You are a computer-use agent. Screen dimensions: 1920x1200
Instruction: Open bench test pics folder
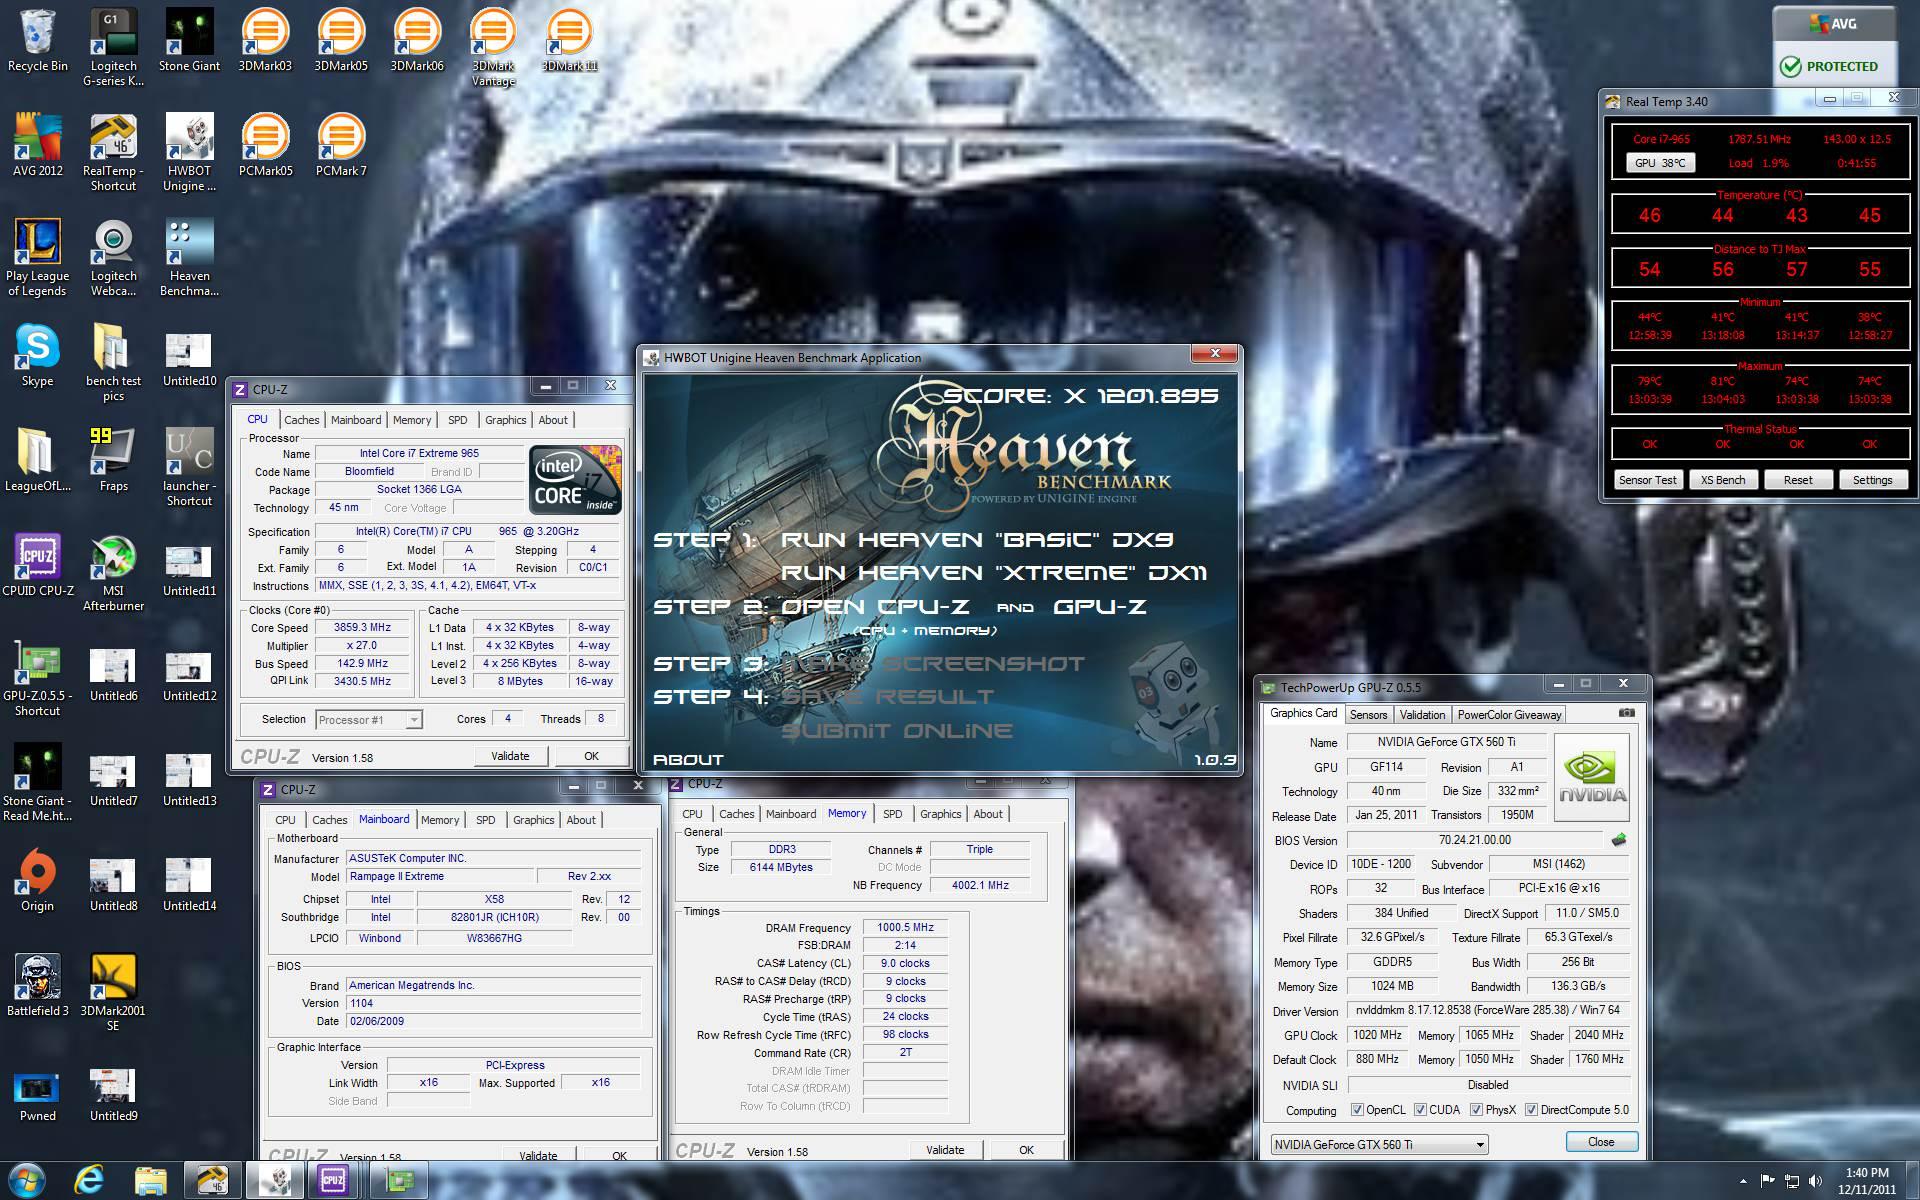pos(113,362)
